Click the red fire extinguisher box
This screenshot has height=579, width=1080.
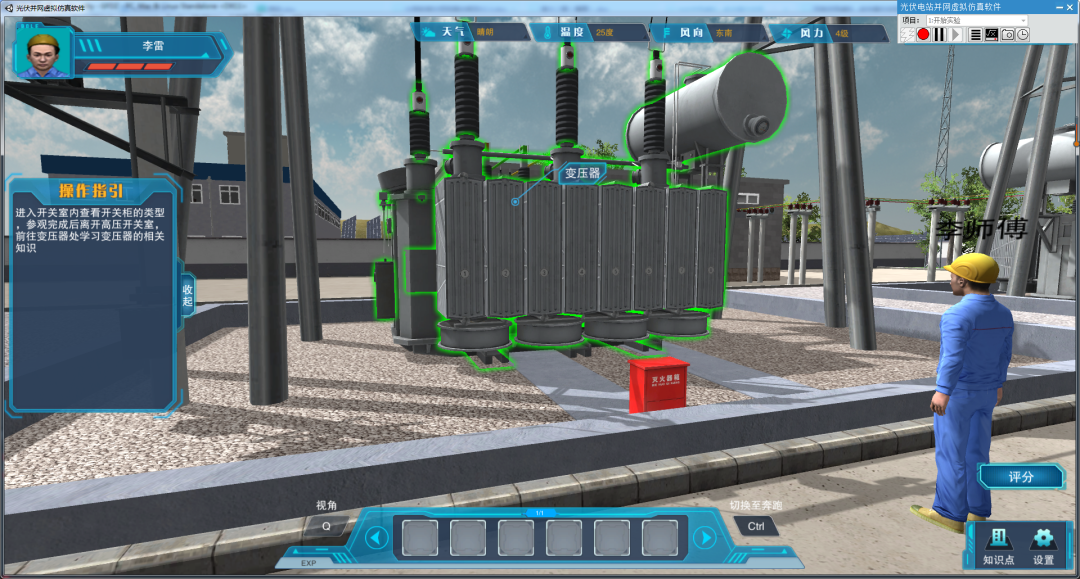[x=658, y=384]
